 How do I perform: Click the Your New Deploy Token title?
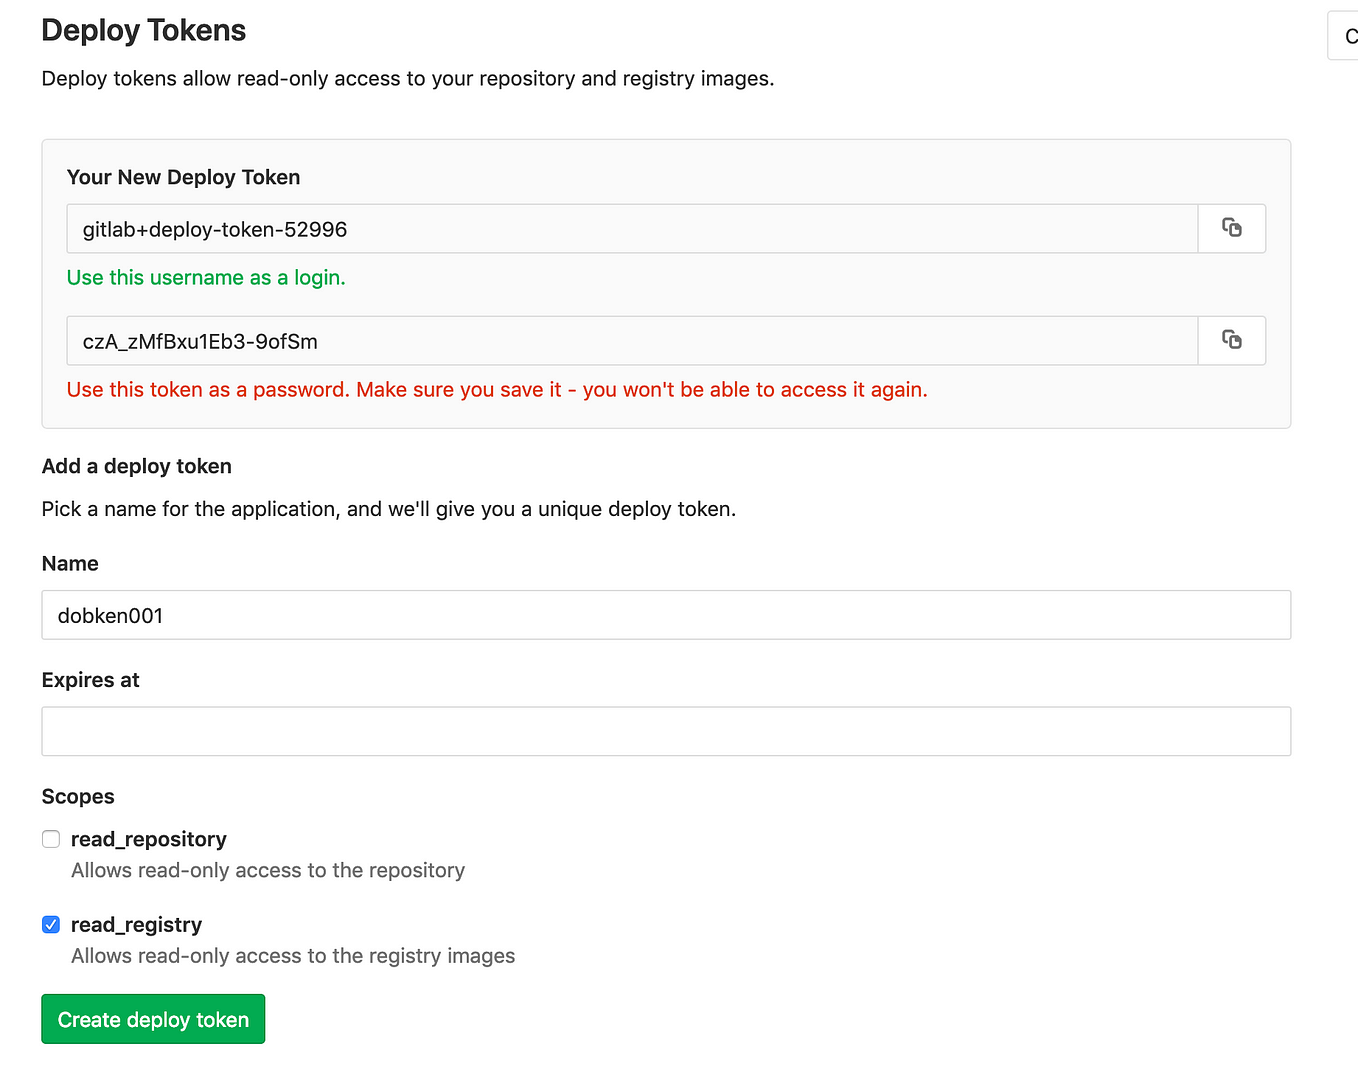coord(183,177)
